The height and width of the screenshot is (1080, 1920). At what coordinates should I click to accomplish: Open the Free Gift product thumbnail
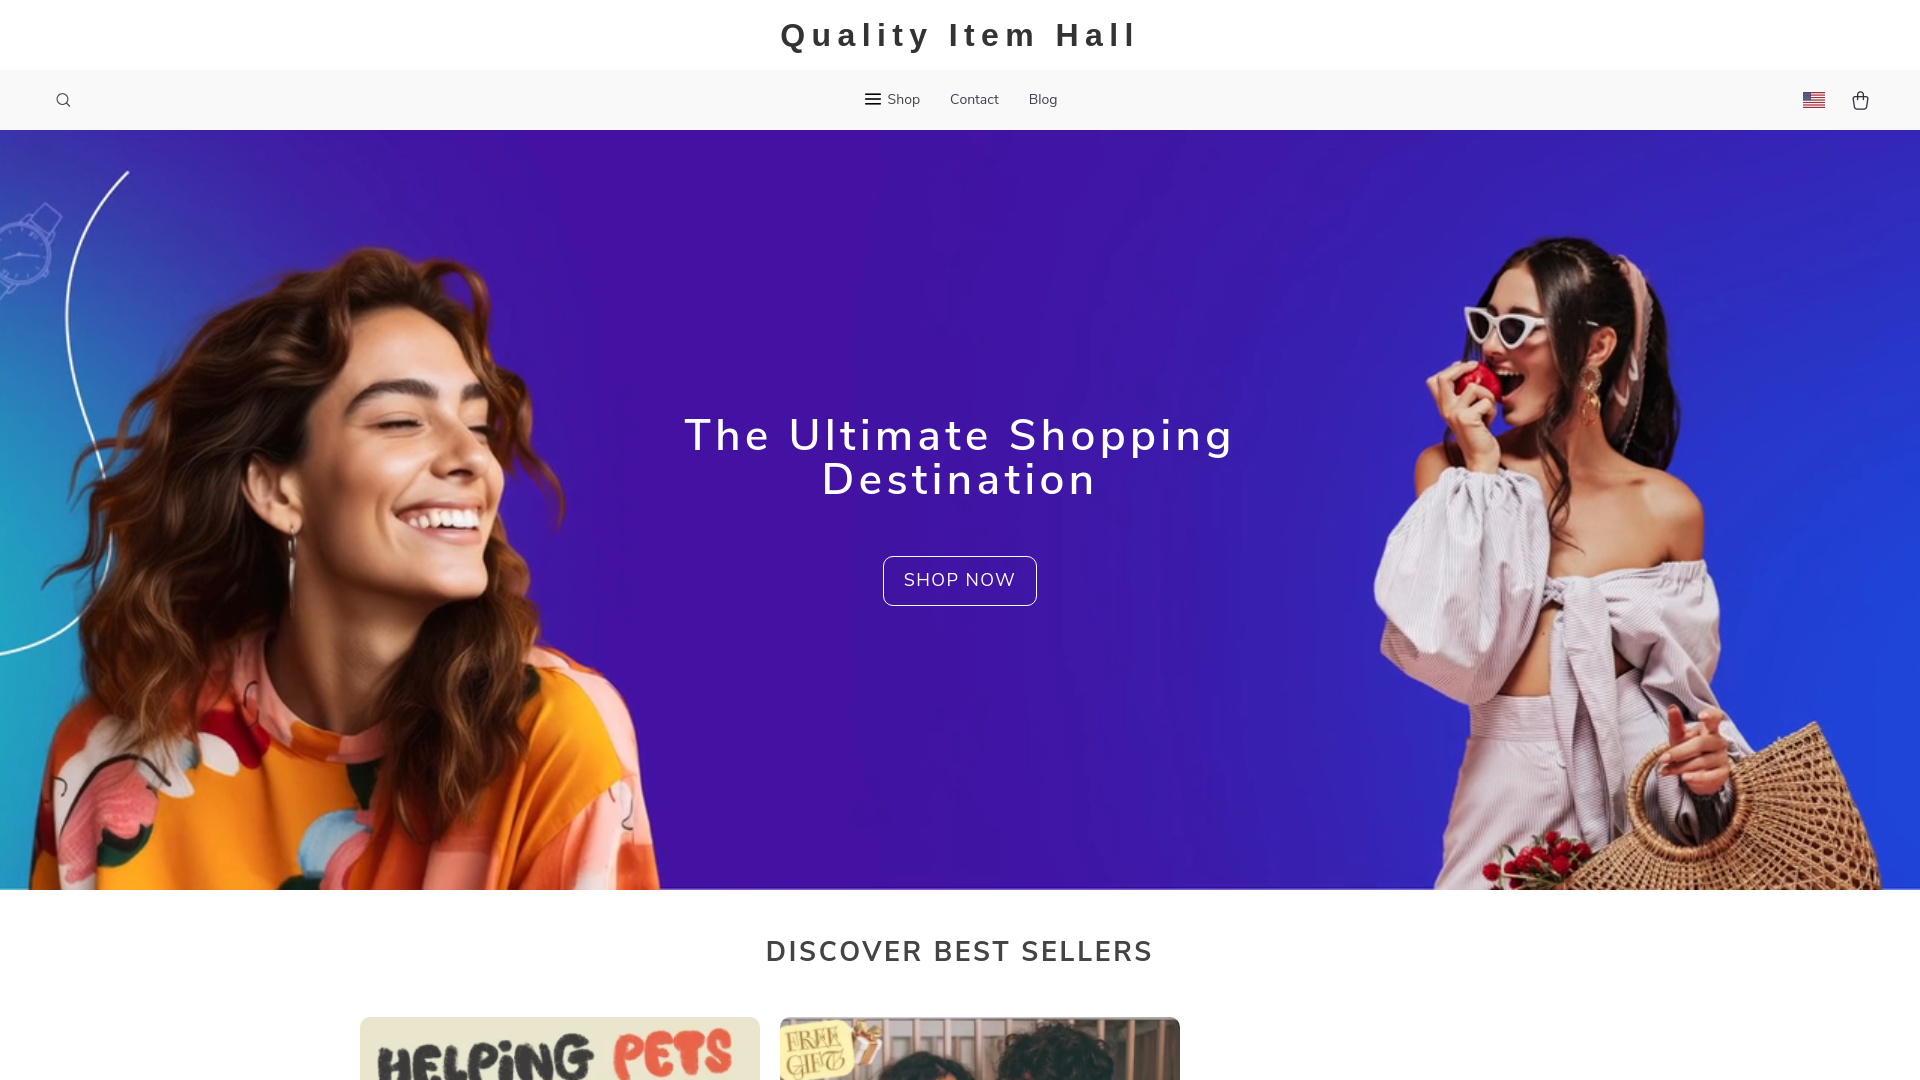980,1049
